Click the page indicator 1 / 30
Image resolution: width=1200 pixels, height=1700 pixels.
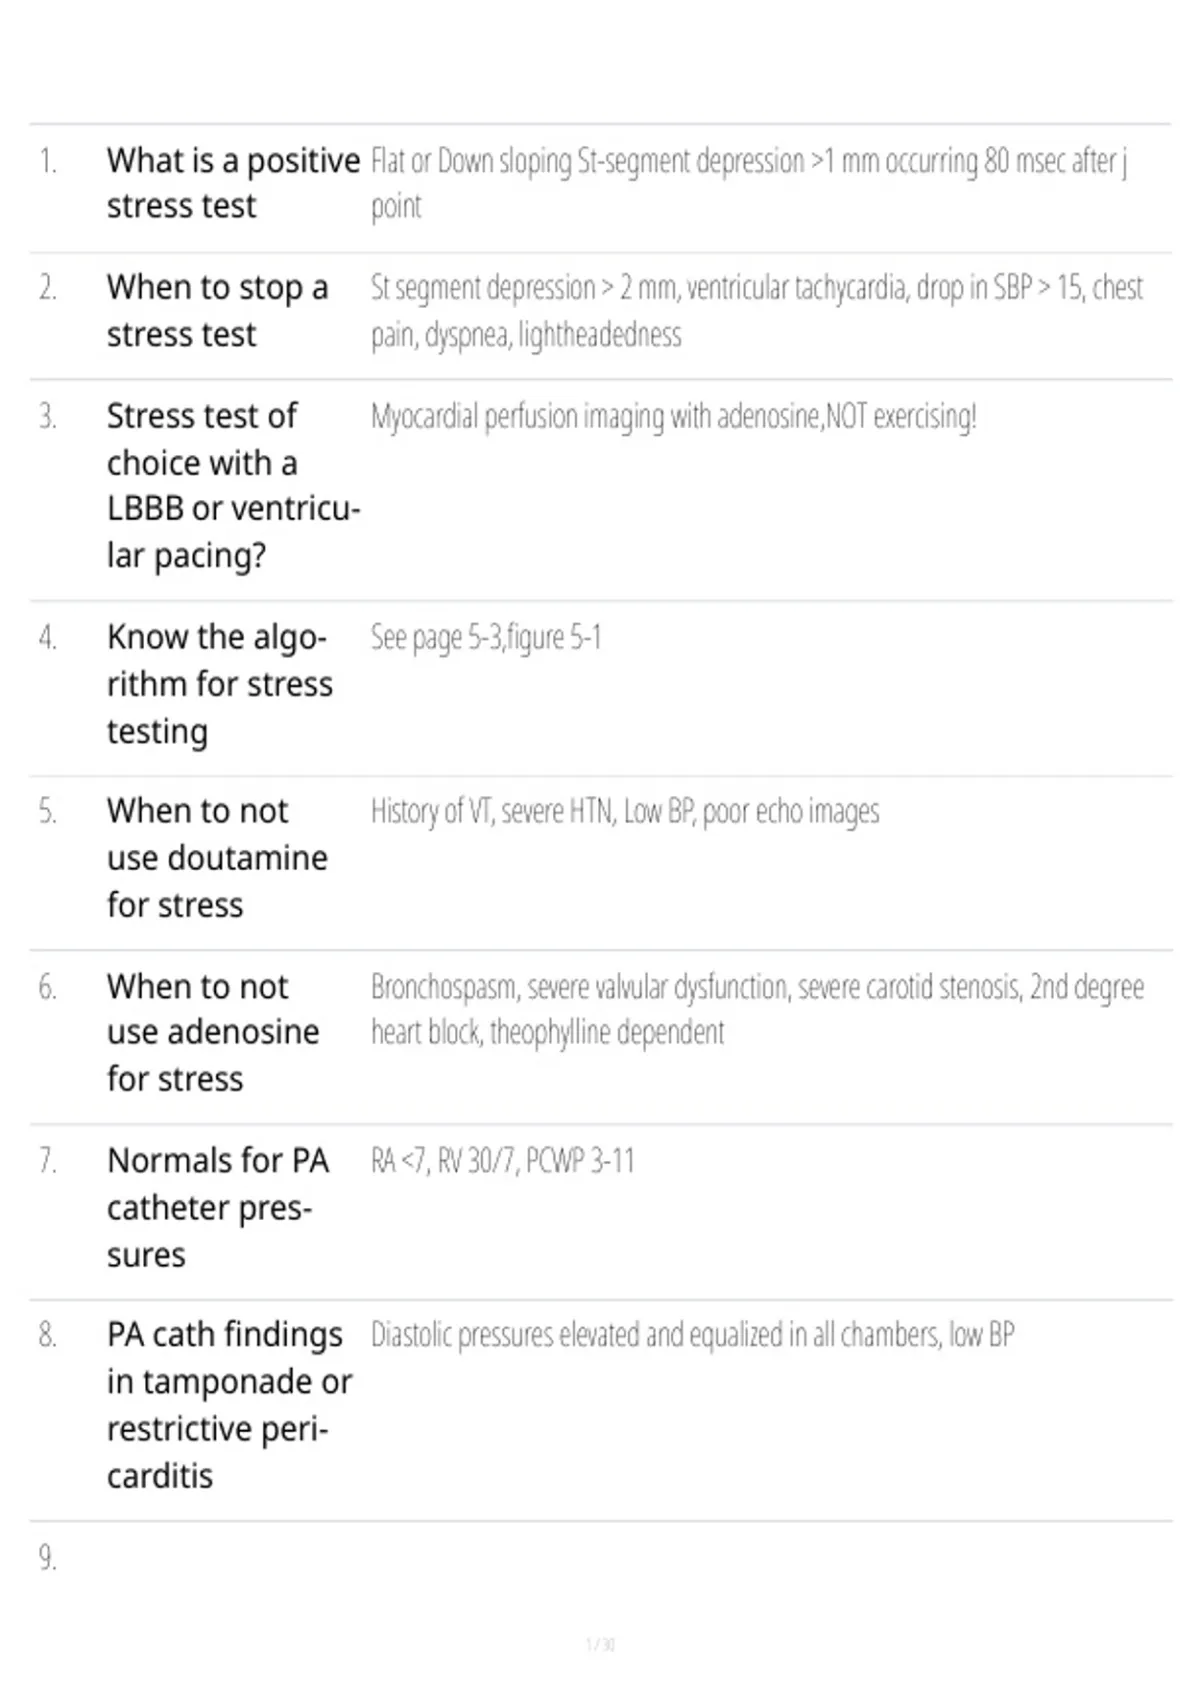tap(600, 1644)
